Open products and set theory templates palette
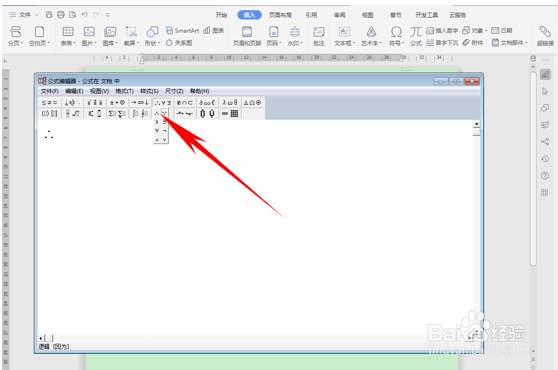The image size is (558, 370). (x=207, y=113)
